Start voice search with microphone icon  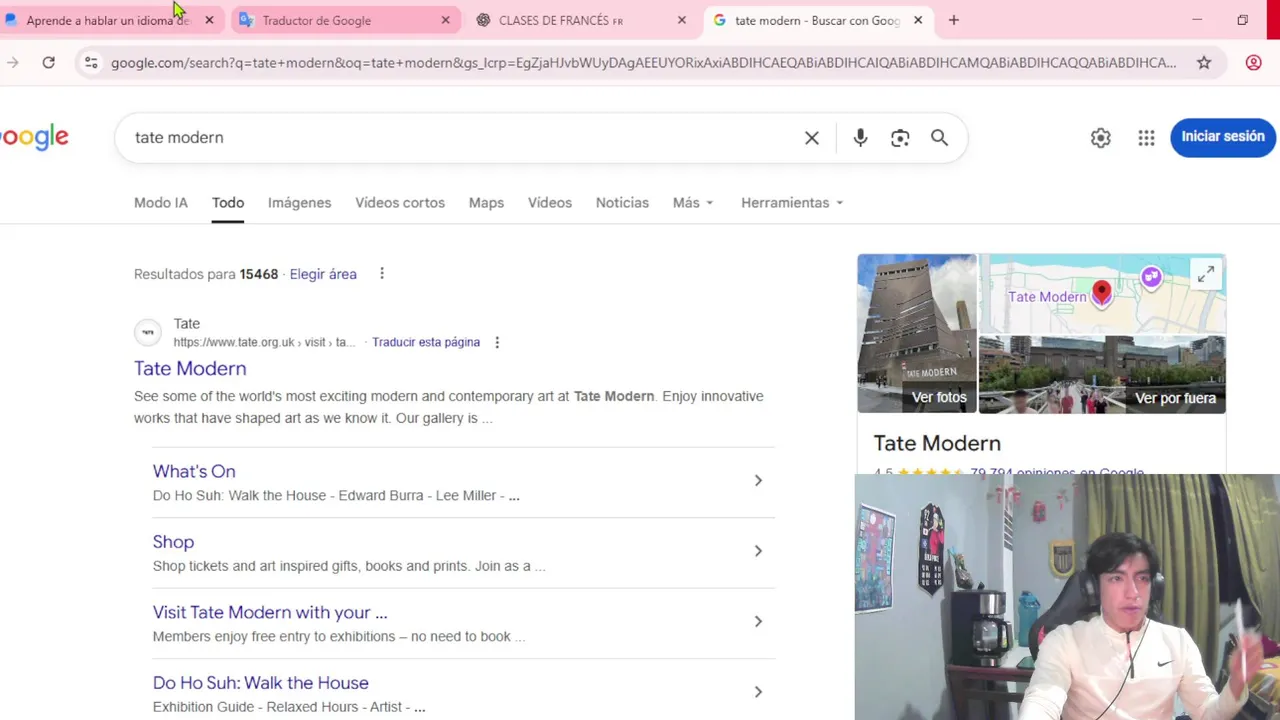pos(860,138)
